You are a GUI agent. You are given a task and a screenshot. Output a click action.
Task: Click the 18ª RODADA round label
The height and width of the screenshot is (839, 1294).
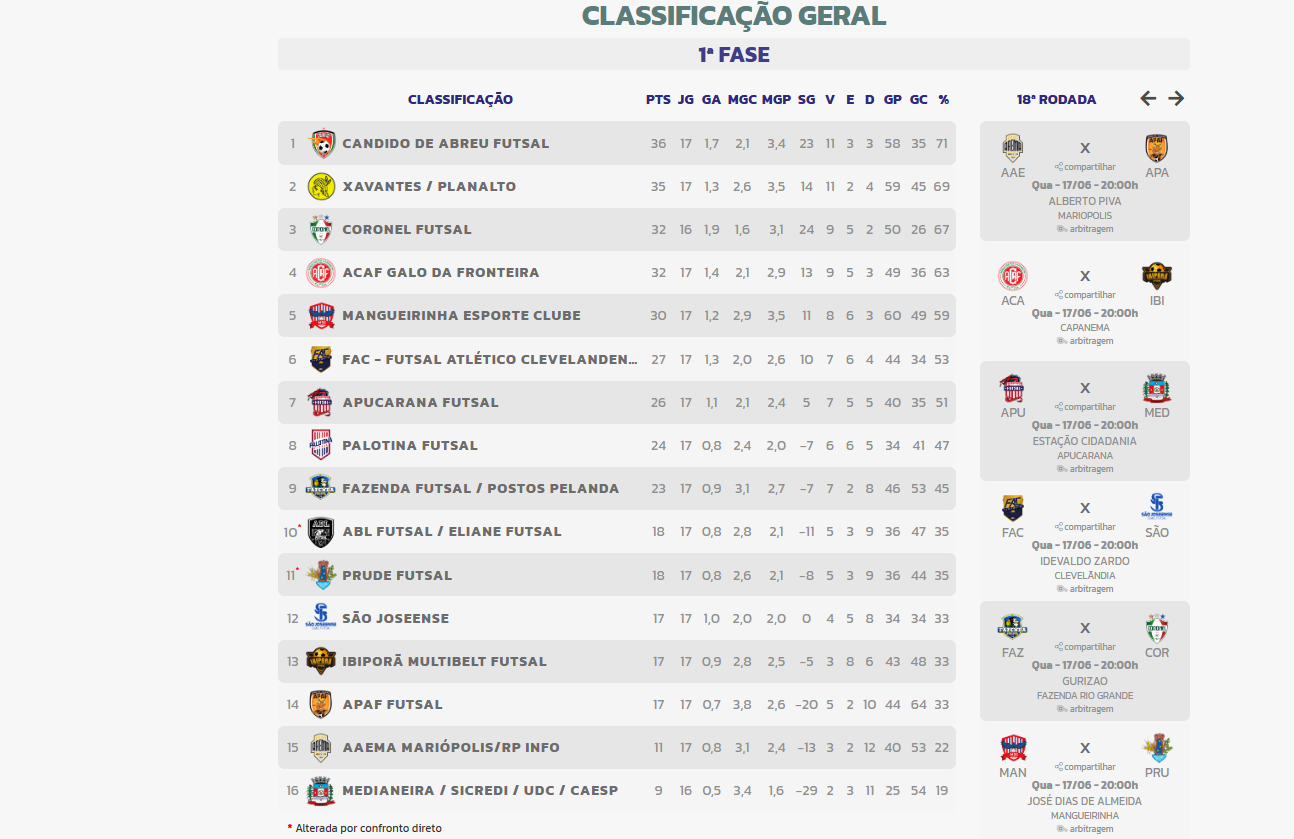click(1056, 99)
